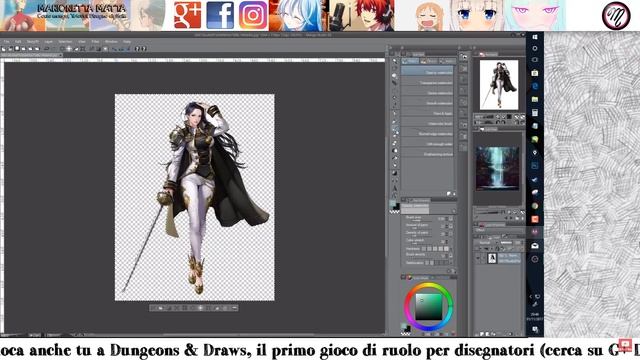Toggle first Snap to ruler icon
The width and height of the screenshot is (640, 360).
coord(113,49)
